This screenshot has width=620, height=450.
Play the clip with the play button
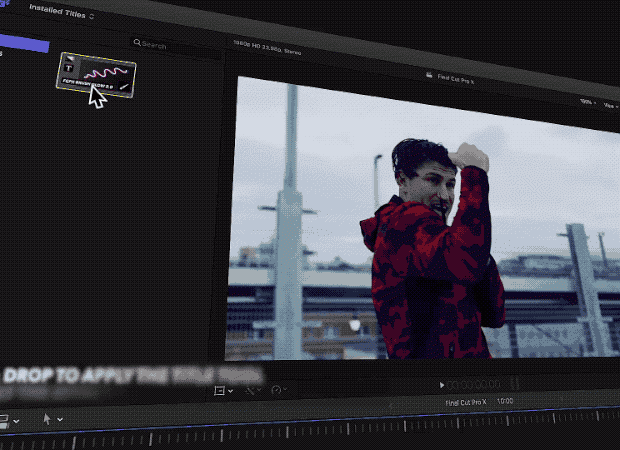coord(441,385)
